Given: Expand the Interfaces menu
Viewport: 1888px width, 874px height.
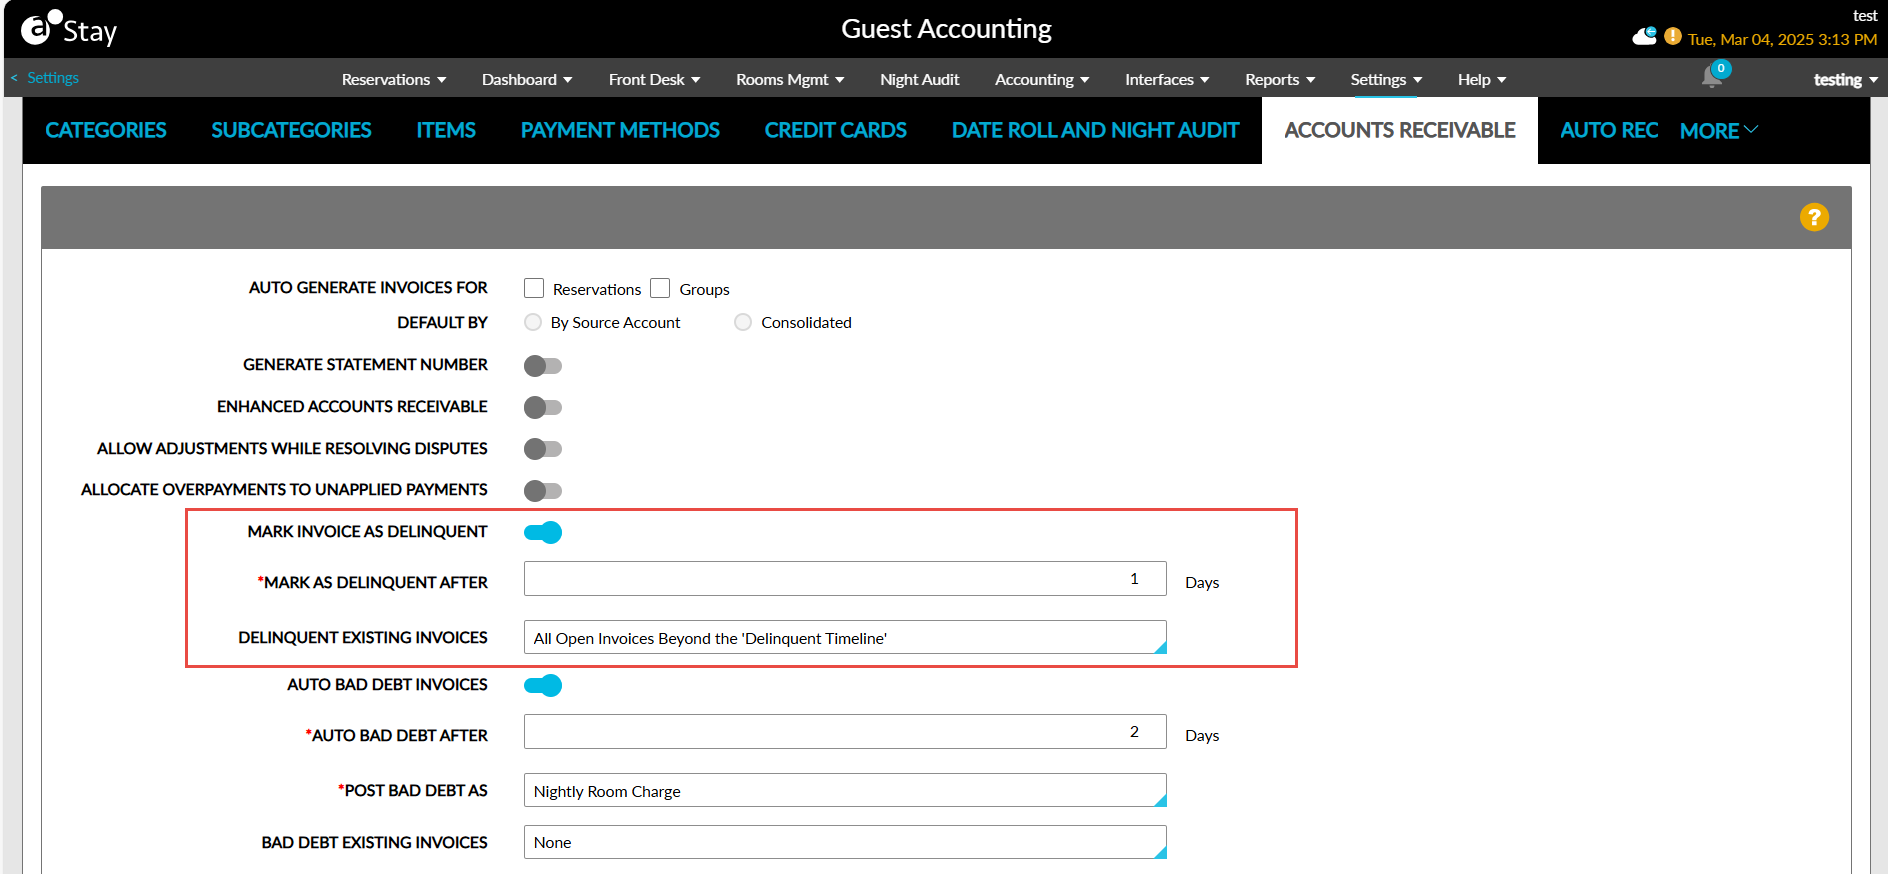Looking at the screenshot, I should coord(1167,79).
